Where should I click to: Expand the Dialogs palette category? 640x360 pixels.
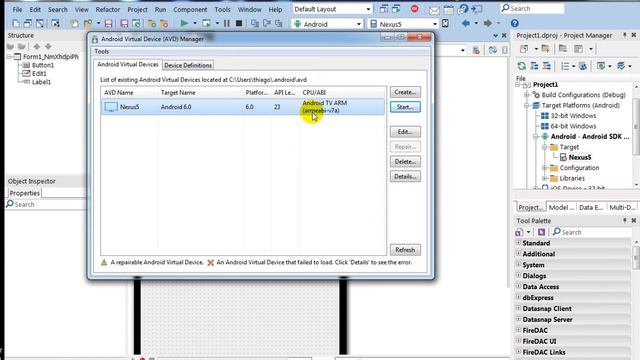point(518,276)
